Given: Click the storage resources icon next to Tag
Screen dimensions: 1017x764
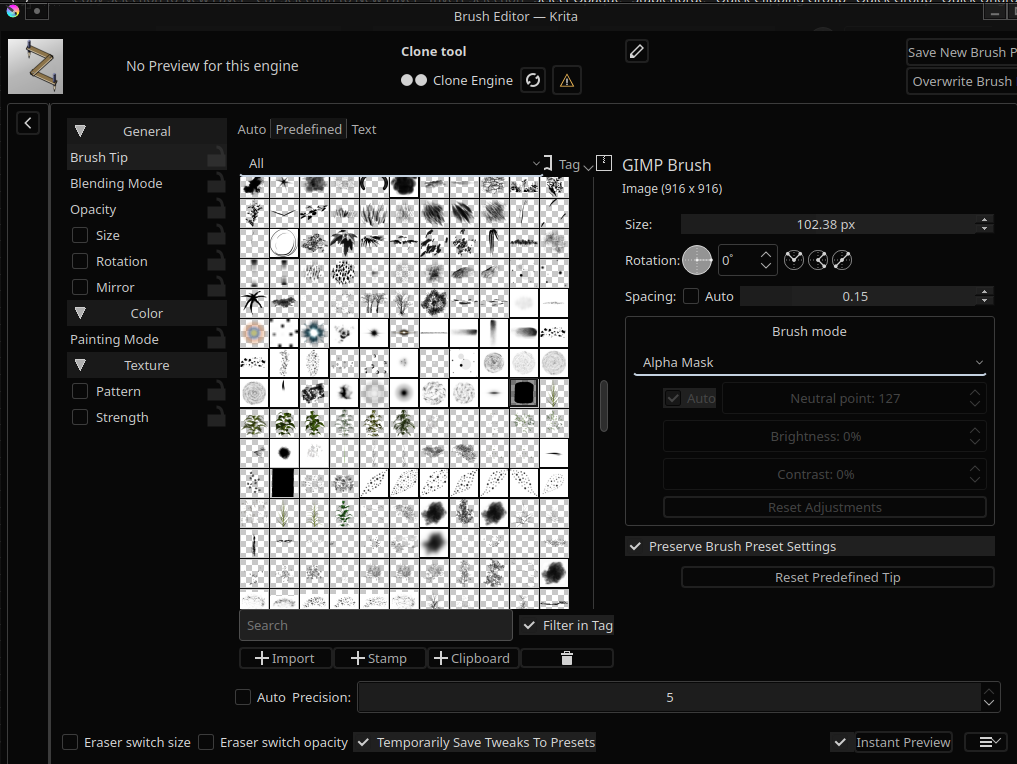Looking at the screenshot, I should point(604,163).
